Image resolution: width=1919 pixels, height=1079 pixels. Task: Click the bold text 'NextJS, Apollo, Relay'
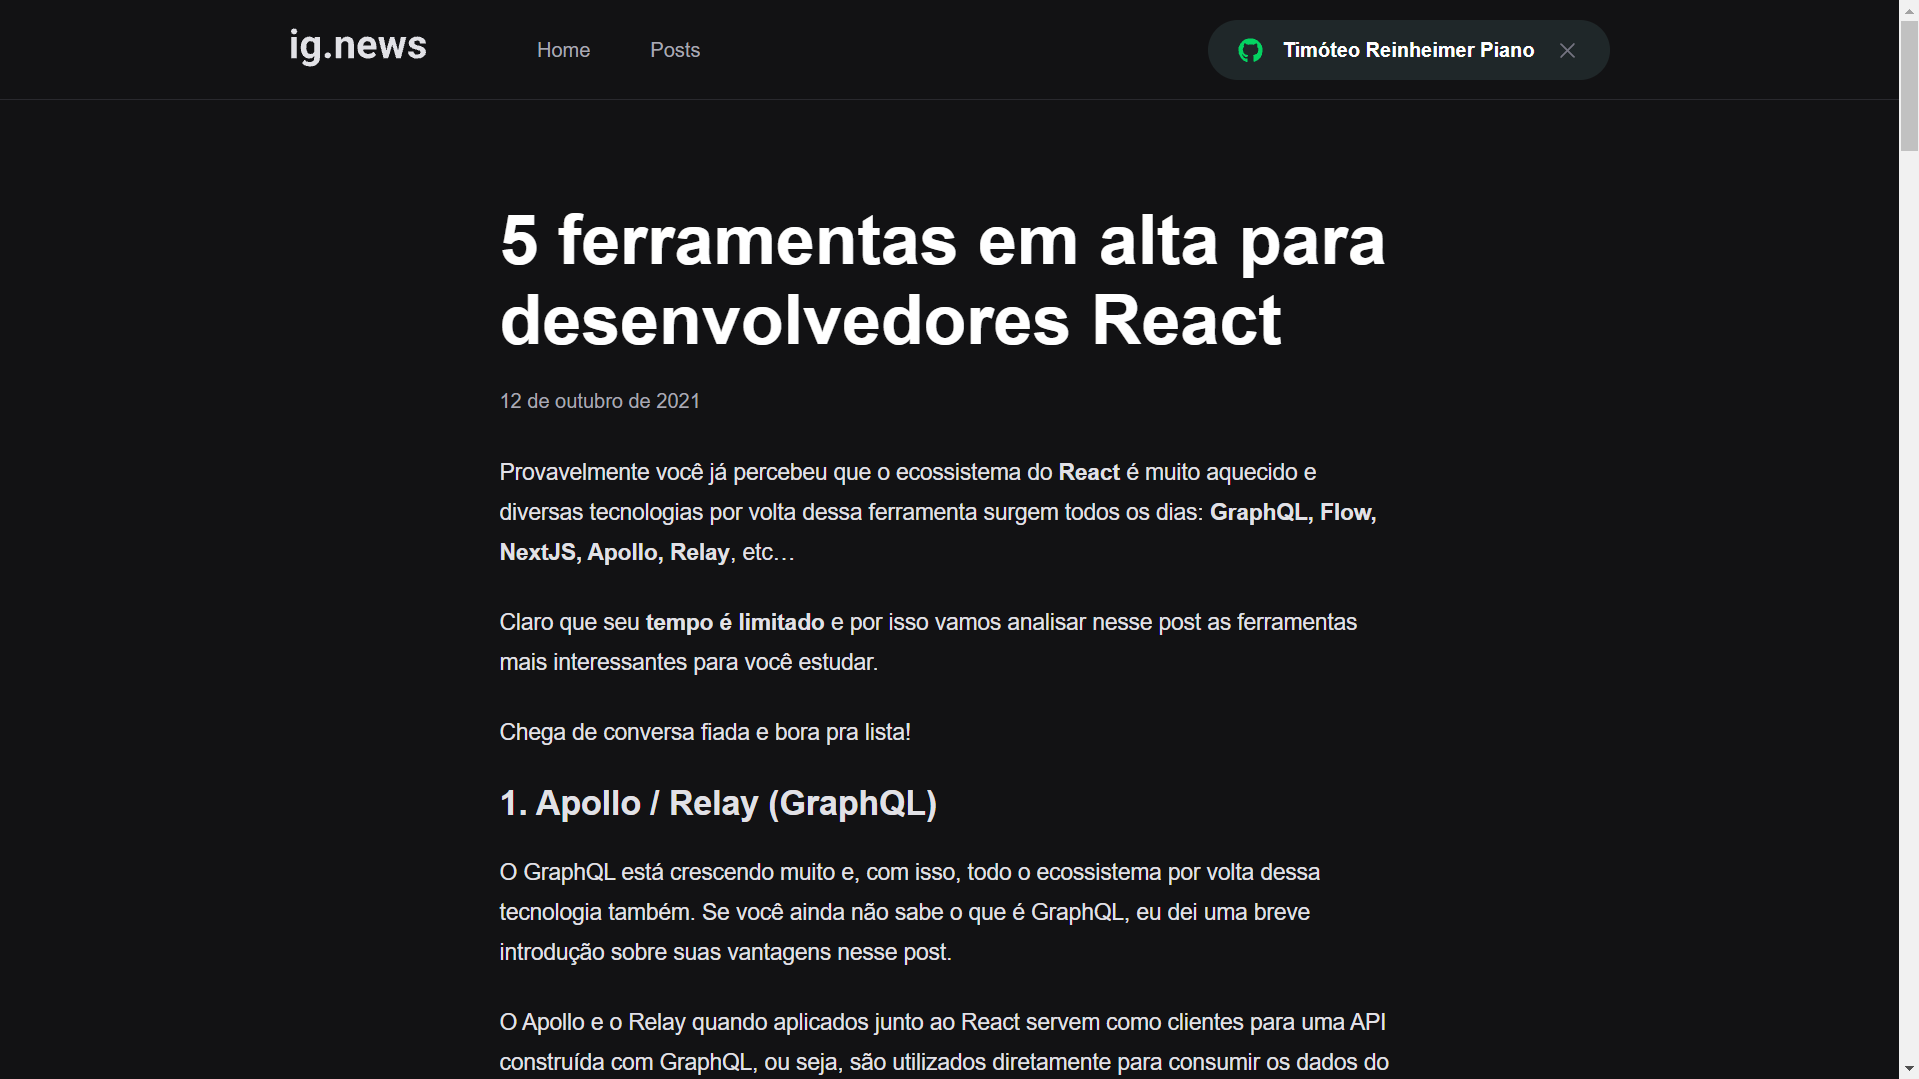coord(614,552)
